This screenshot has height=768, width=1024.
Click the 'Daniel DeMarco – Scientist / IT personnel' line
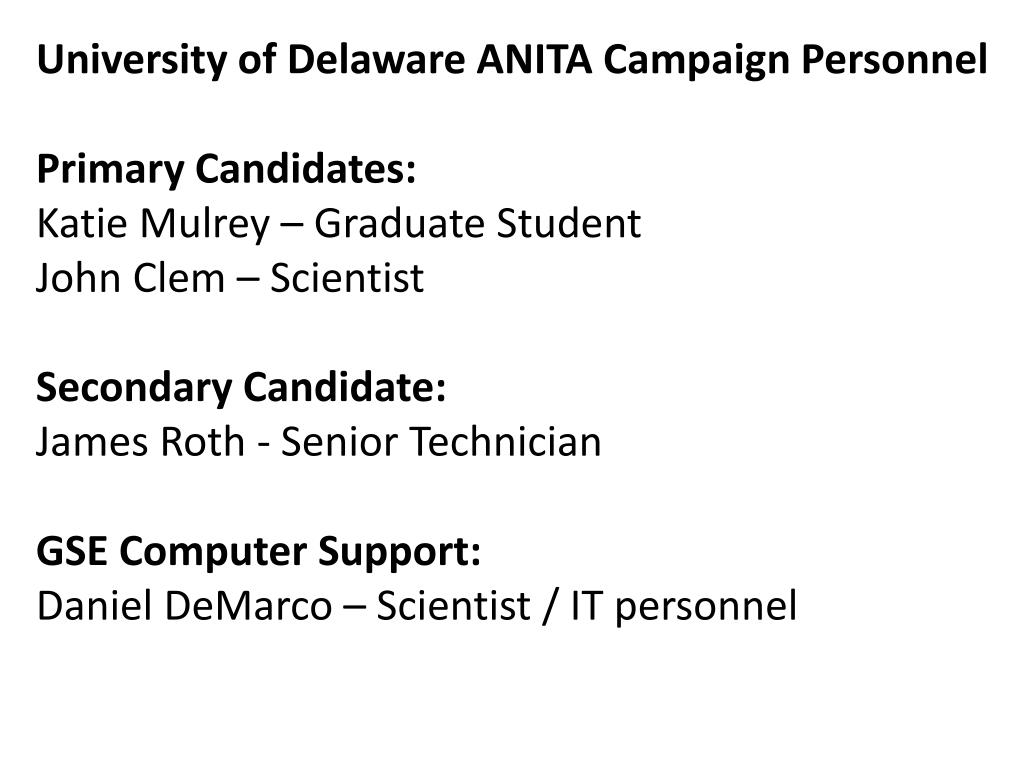pos(417,605)
